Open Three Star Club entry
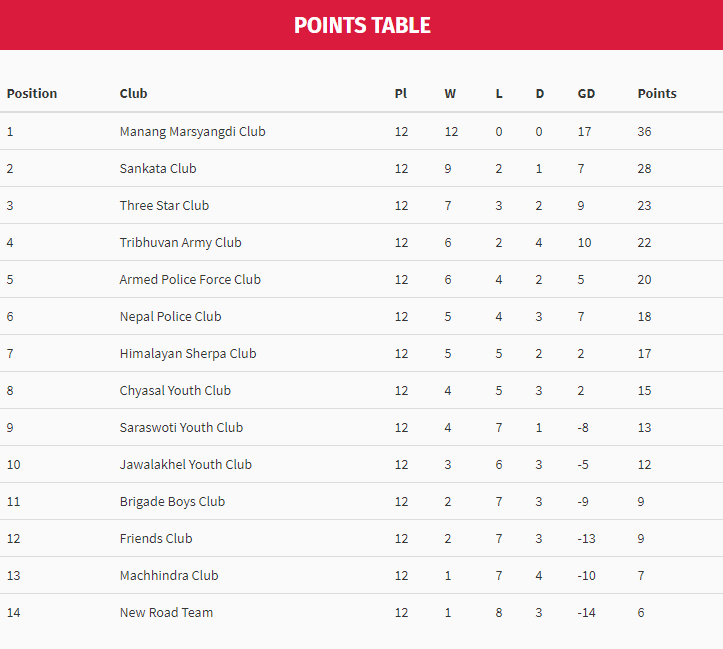The image size is (723, 649). 164,206
